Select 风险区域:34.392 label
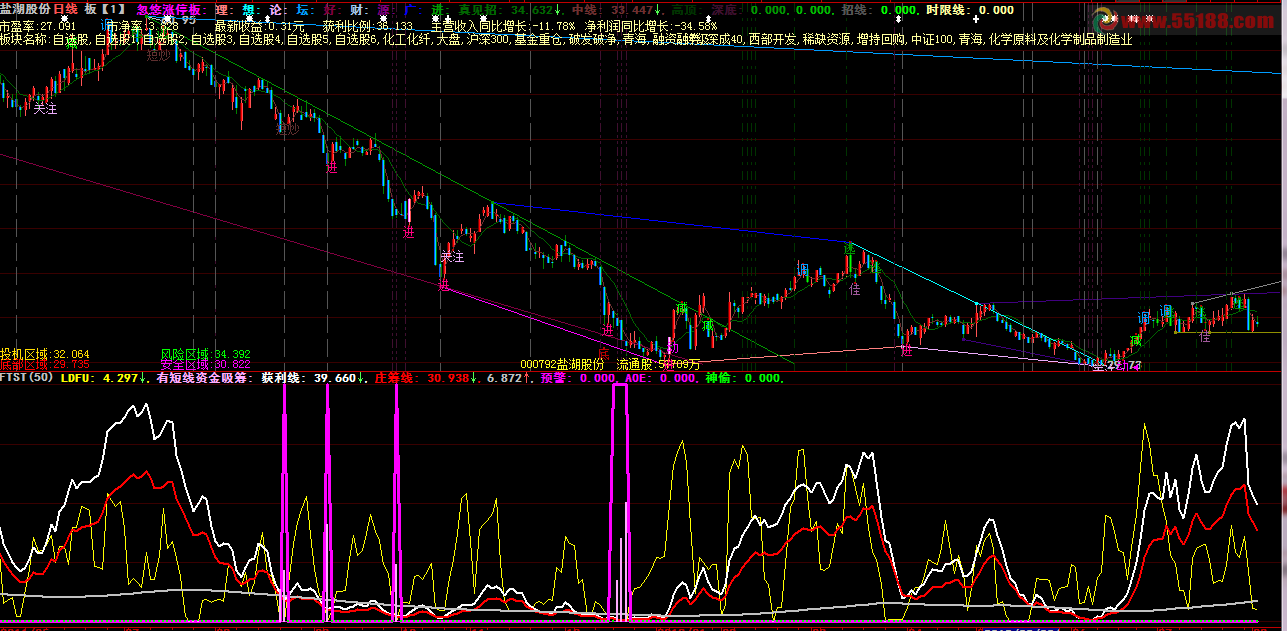 tap(206, 354)
